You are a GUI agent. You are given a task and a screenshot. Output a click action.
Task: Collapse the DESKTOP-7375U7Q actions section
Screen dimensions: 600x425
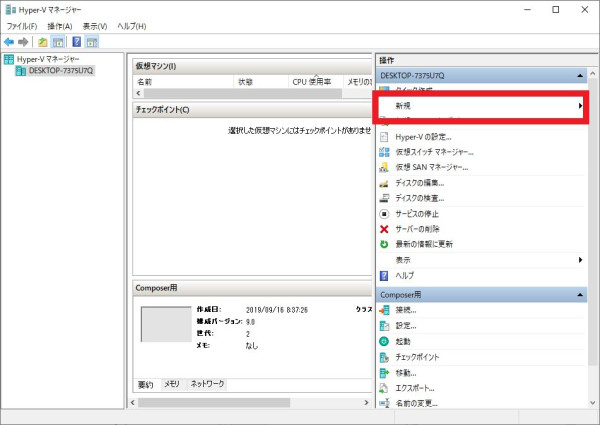(x=581, y=75)
